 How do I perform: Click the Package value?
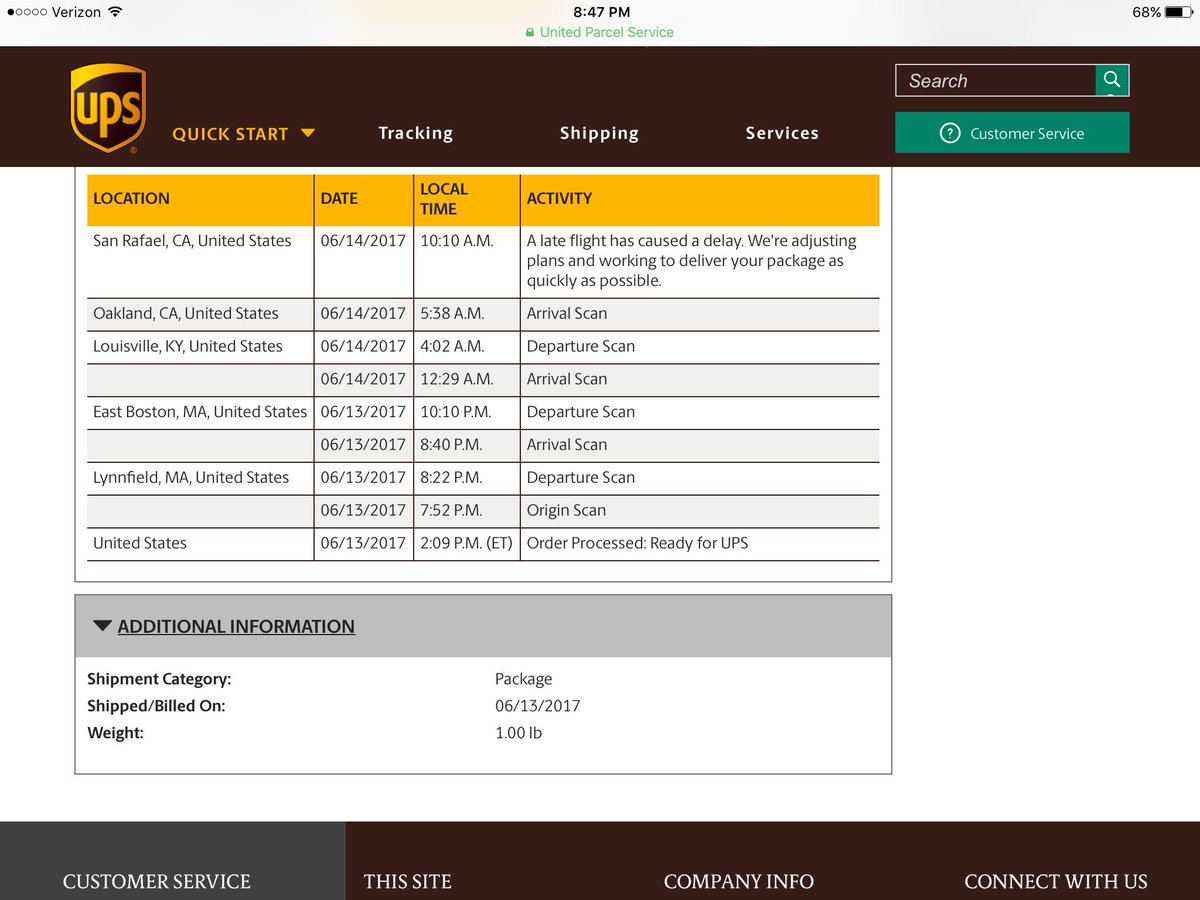[x=523, y=679]
